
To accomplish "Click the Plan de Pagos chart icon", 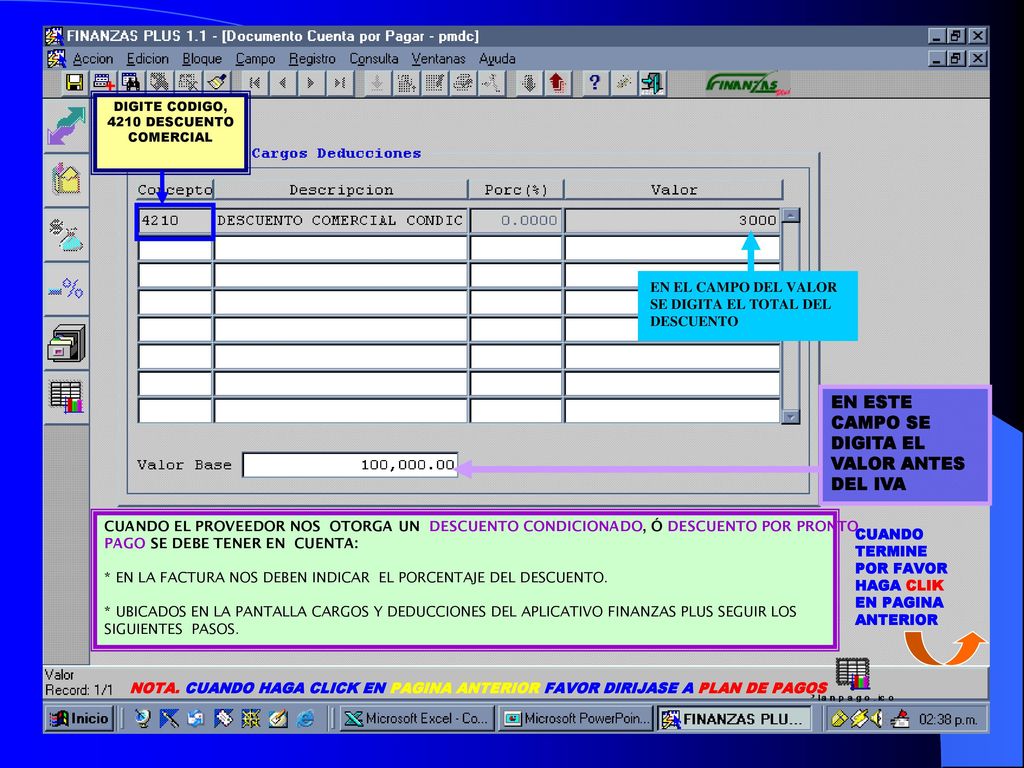I will (x=852, y=674).
